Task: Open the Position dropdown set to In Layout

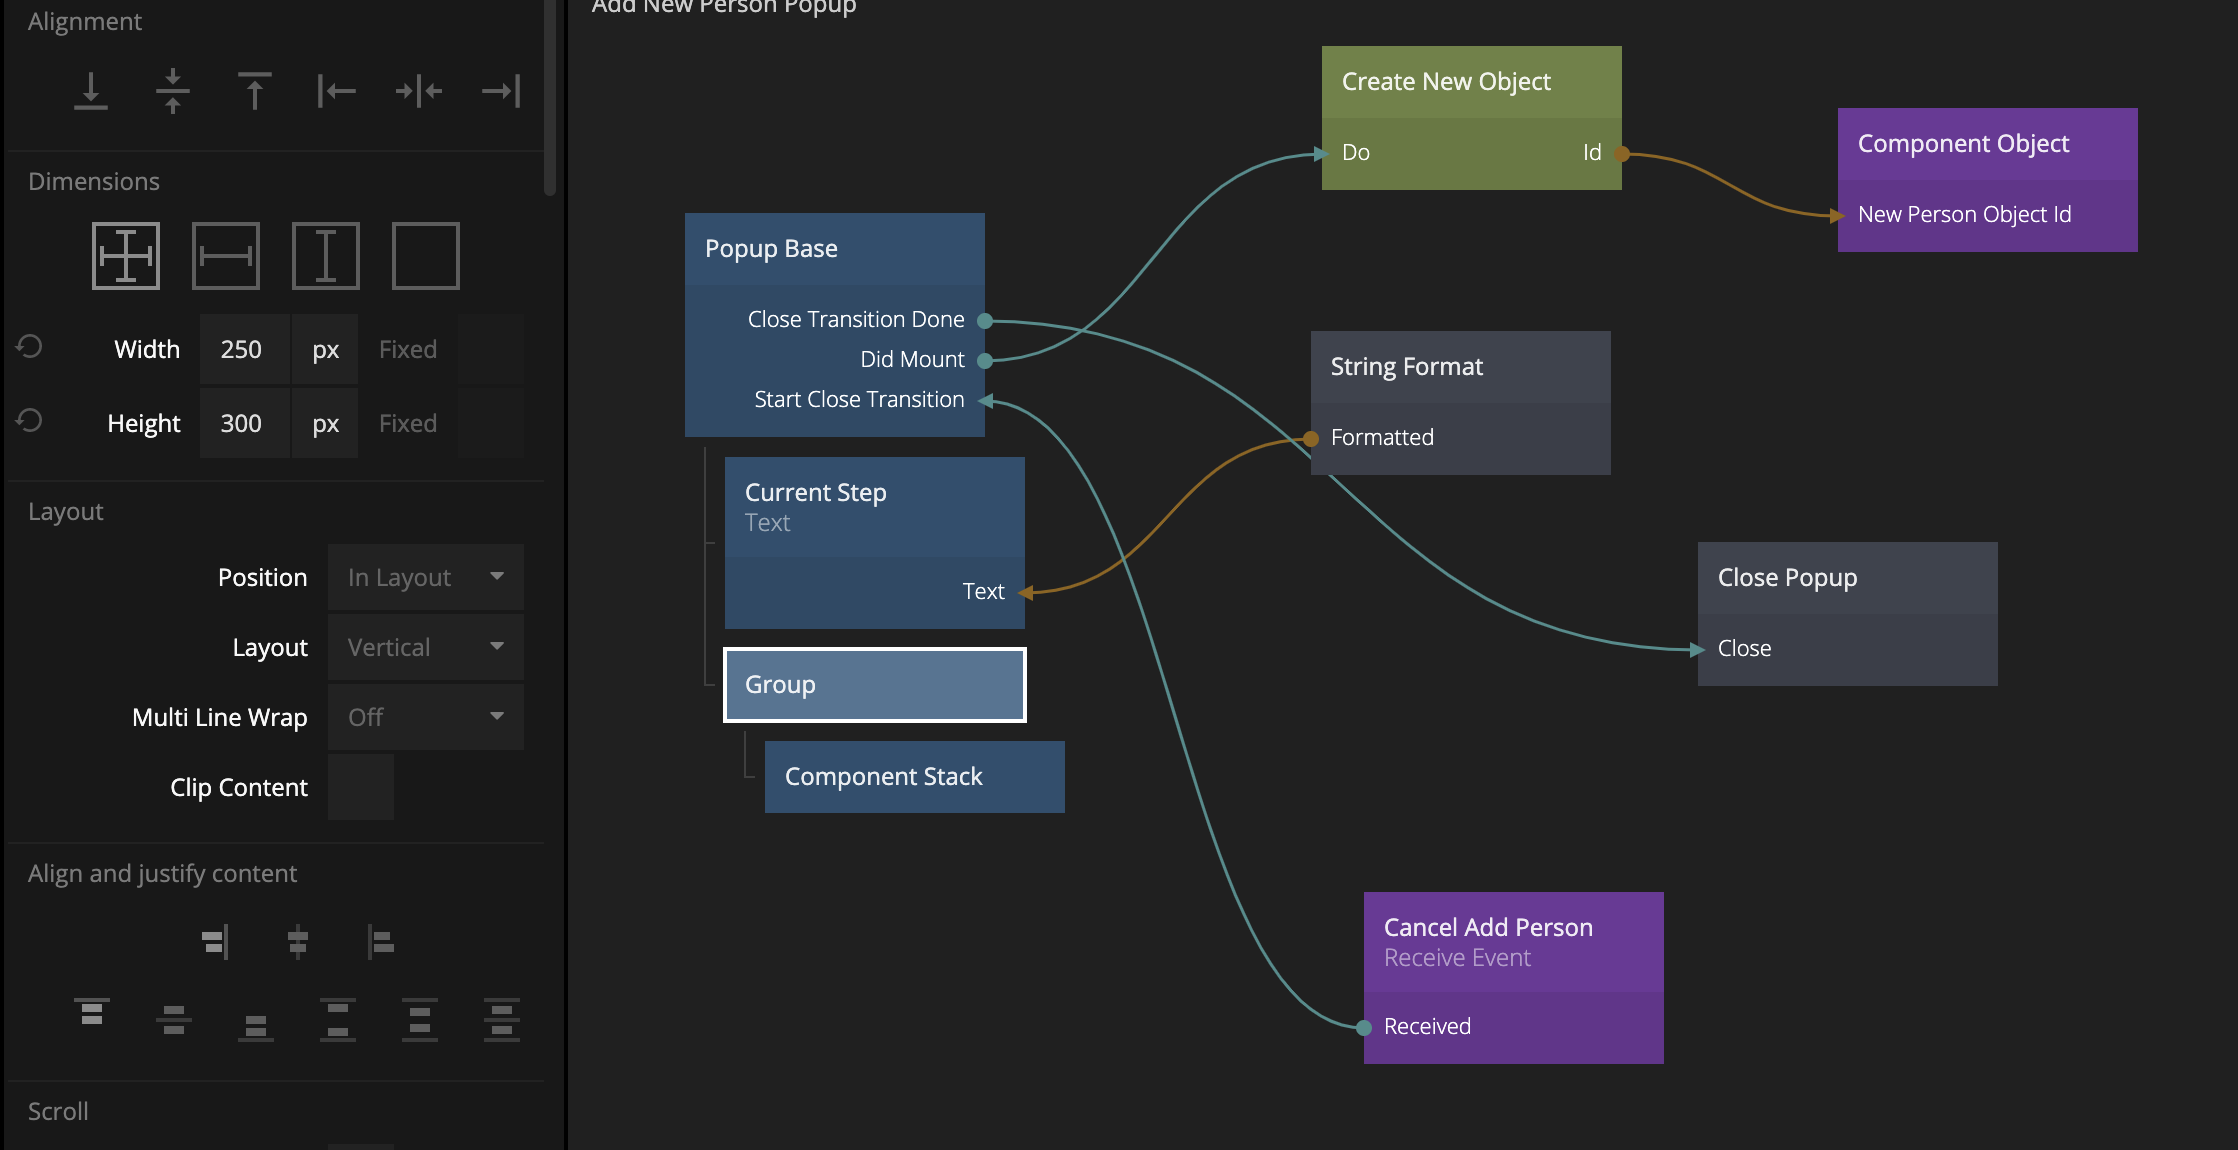Action: (x=425, y=577)
